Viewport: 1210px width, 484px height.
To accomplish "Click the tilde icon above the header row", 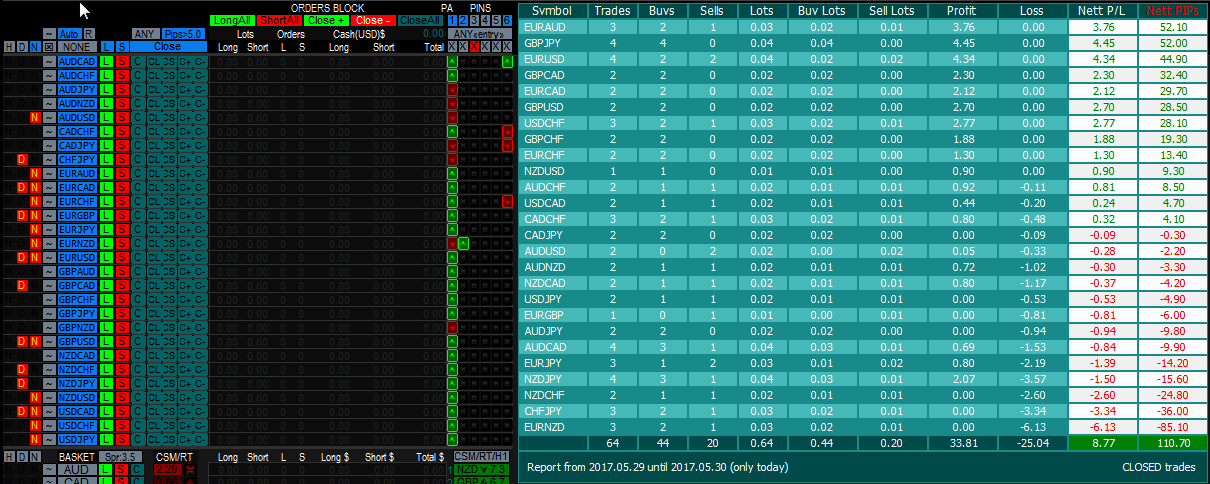I will click(x=49, y=33).
